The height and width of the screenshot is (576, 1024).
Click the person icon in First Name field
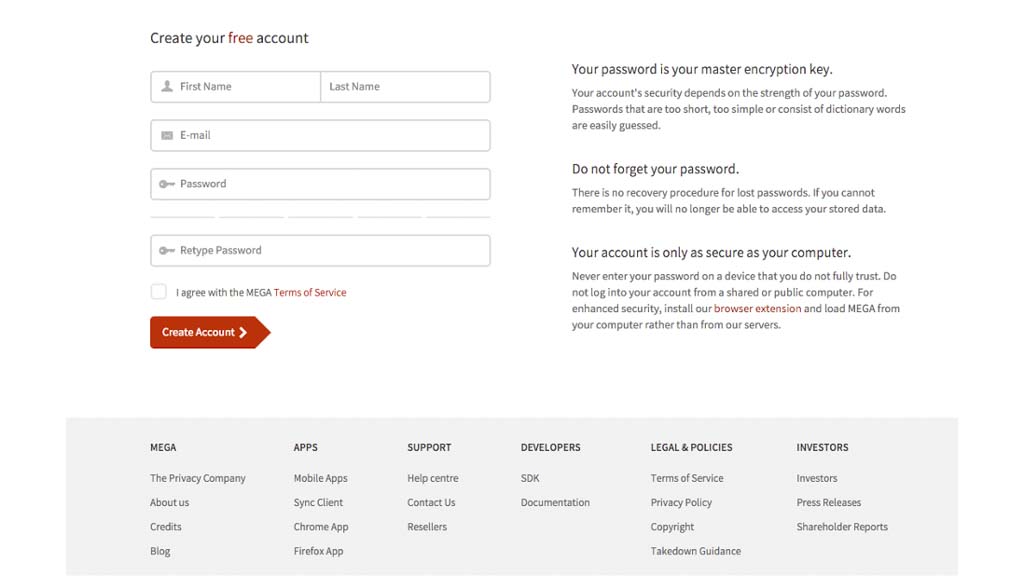click(167, 87)
